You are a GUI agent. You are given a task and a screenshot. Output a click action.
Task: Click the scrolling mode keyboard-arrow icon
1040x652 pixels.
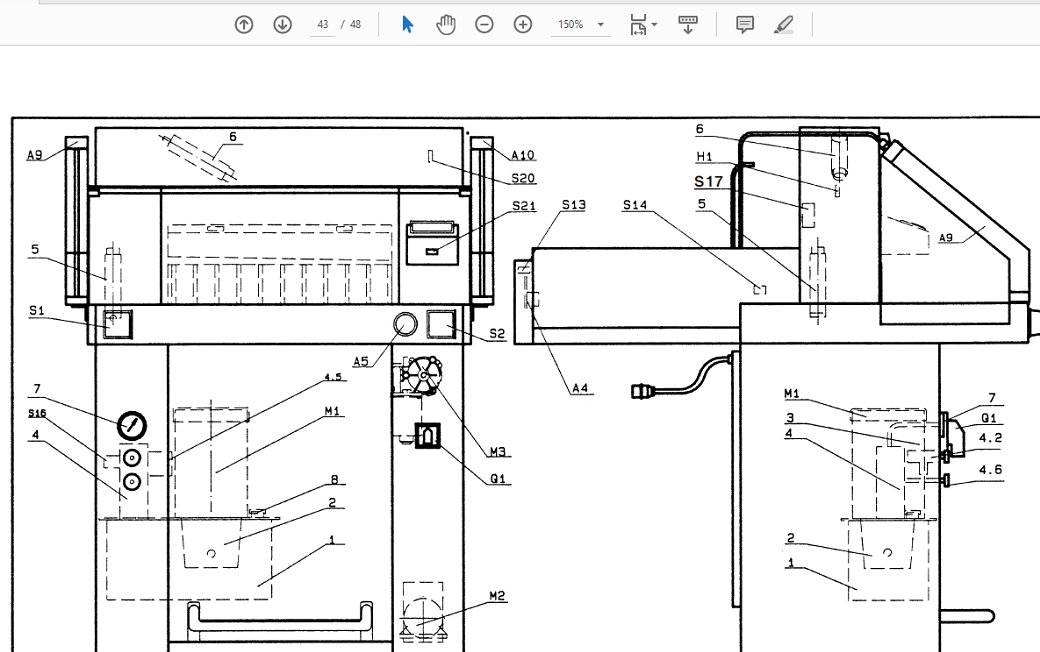(688, 25)
